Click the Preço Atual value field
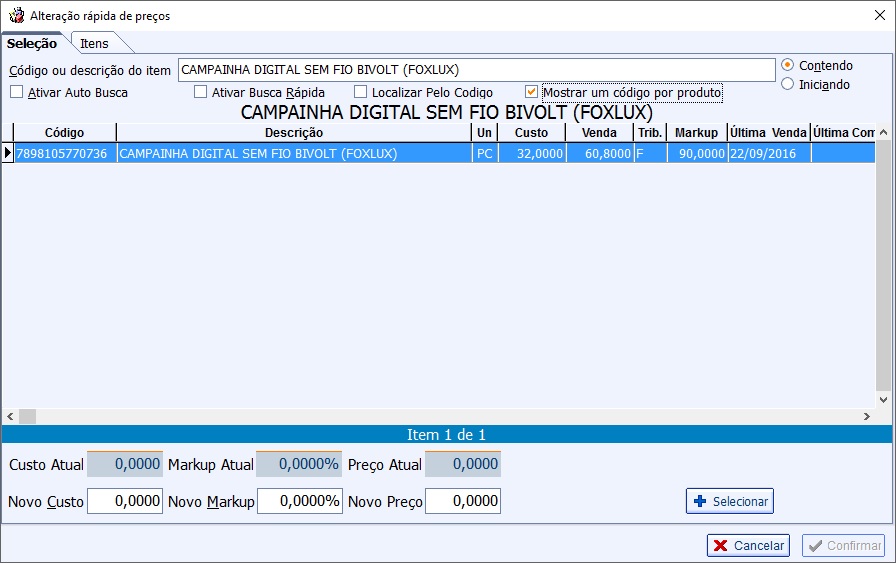 [463, 463]
